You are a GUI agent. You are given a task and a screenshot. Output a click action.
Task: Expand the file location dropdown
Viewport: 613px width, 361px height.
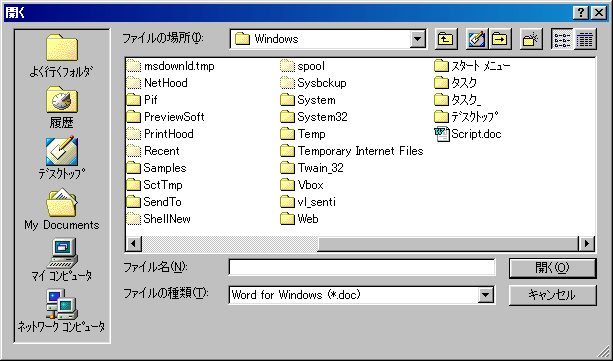418,39
